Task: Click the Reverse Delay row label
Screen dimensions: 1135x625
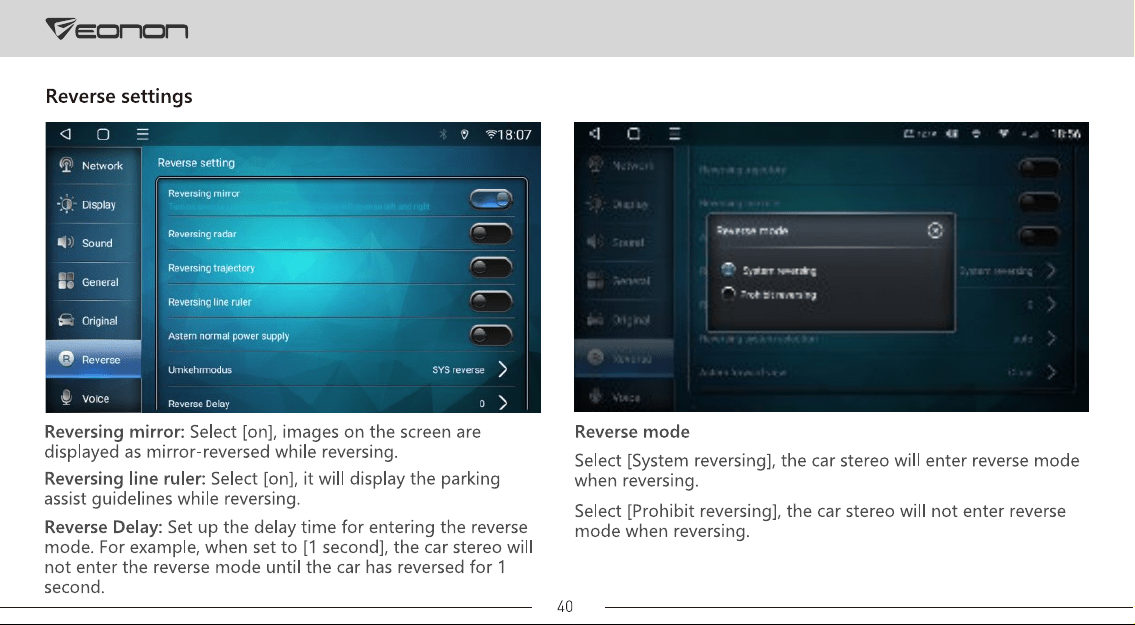Action: pyautogui.click(x=198, y=403)
